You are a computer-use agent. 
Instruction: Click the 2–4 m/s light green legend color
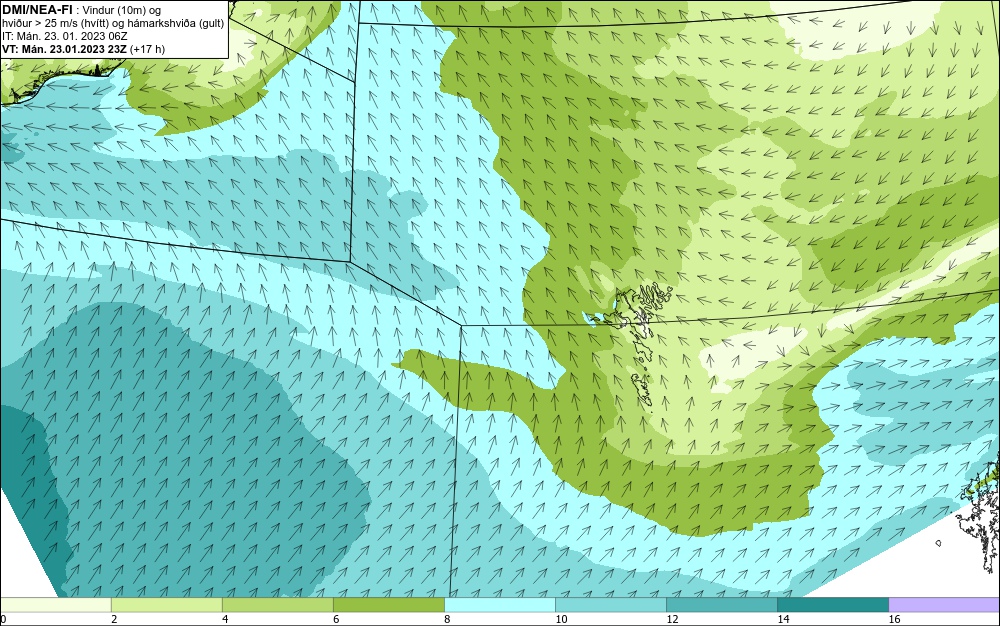166,605
